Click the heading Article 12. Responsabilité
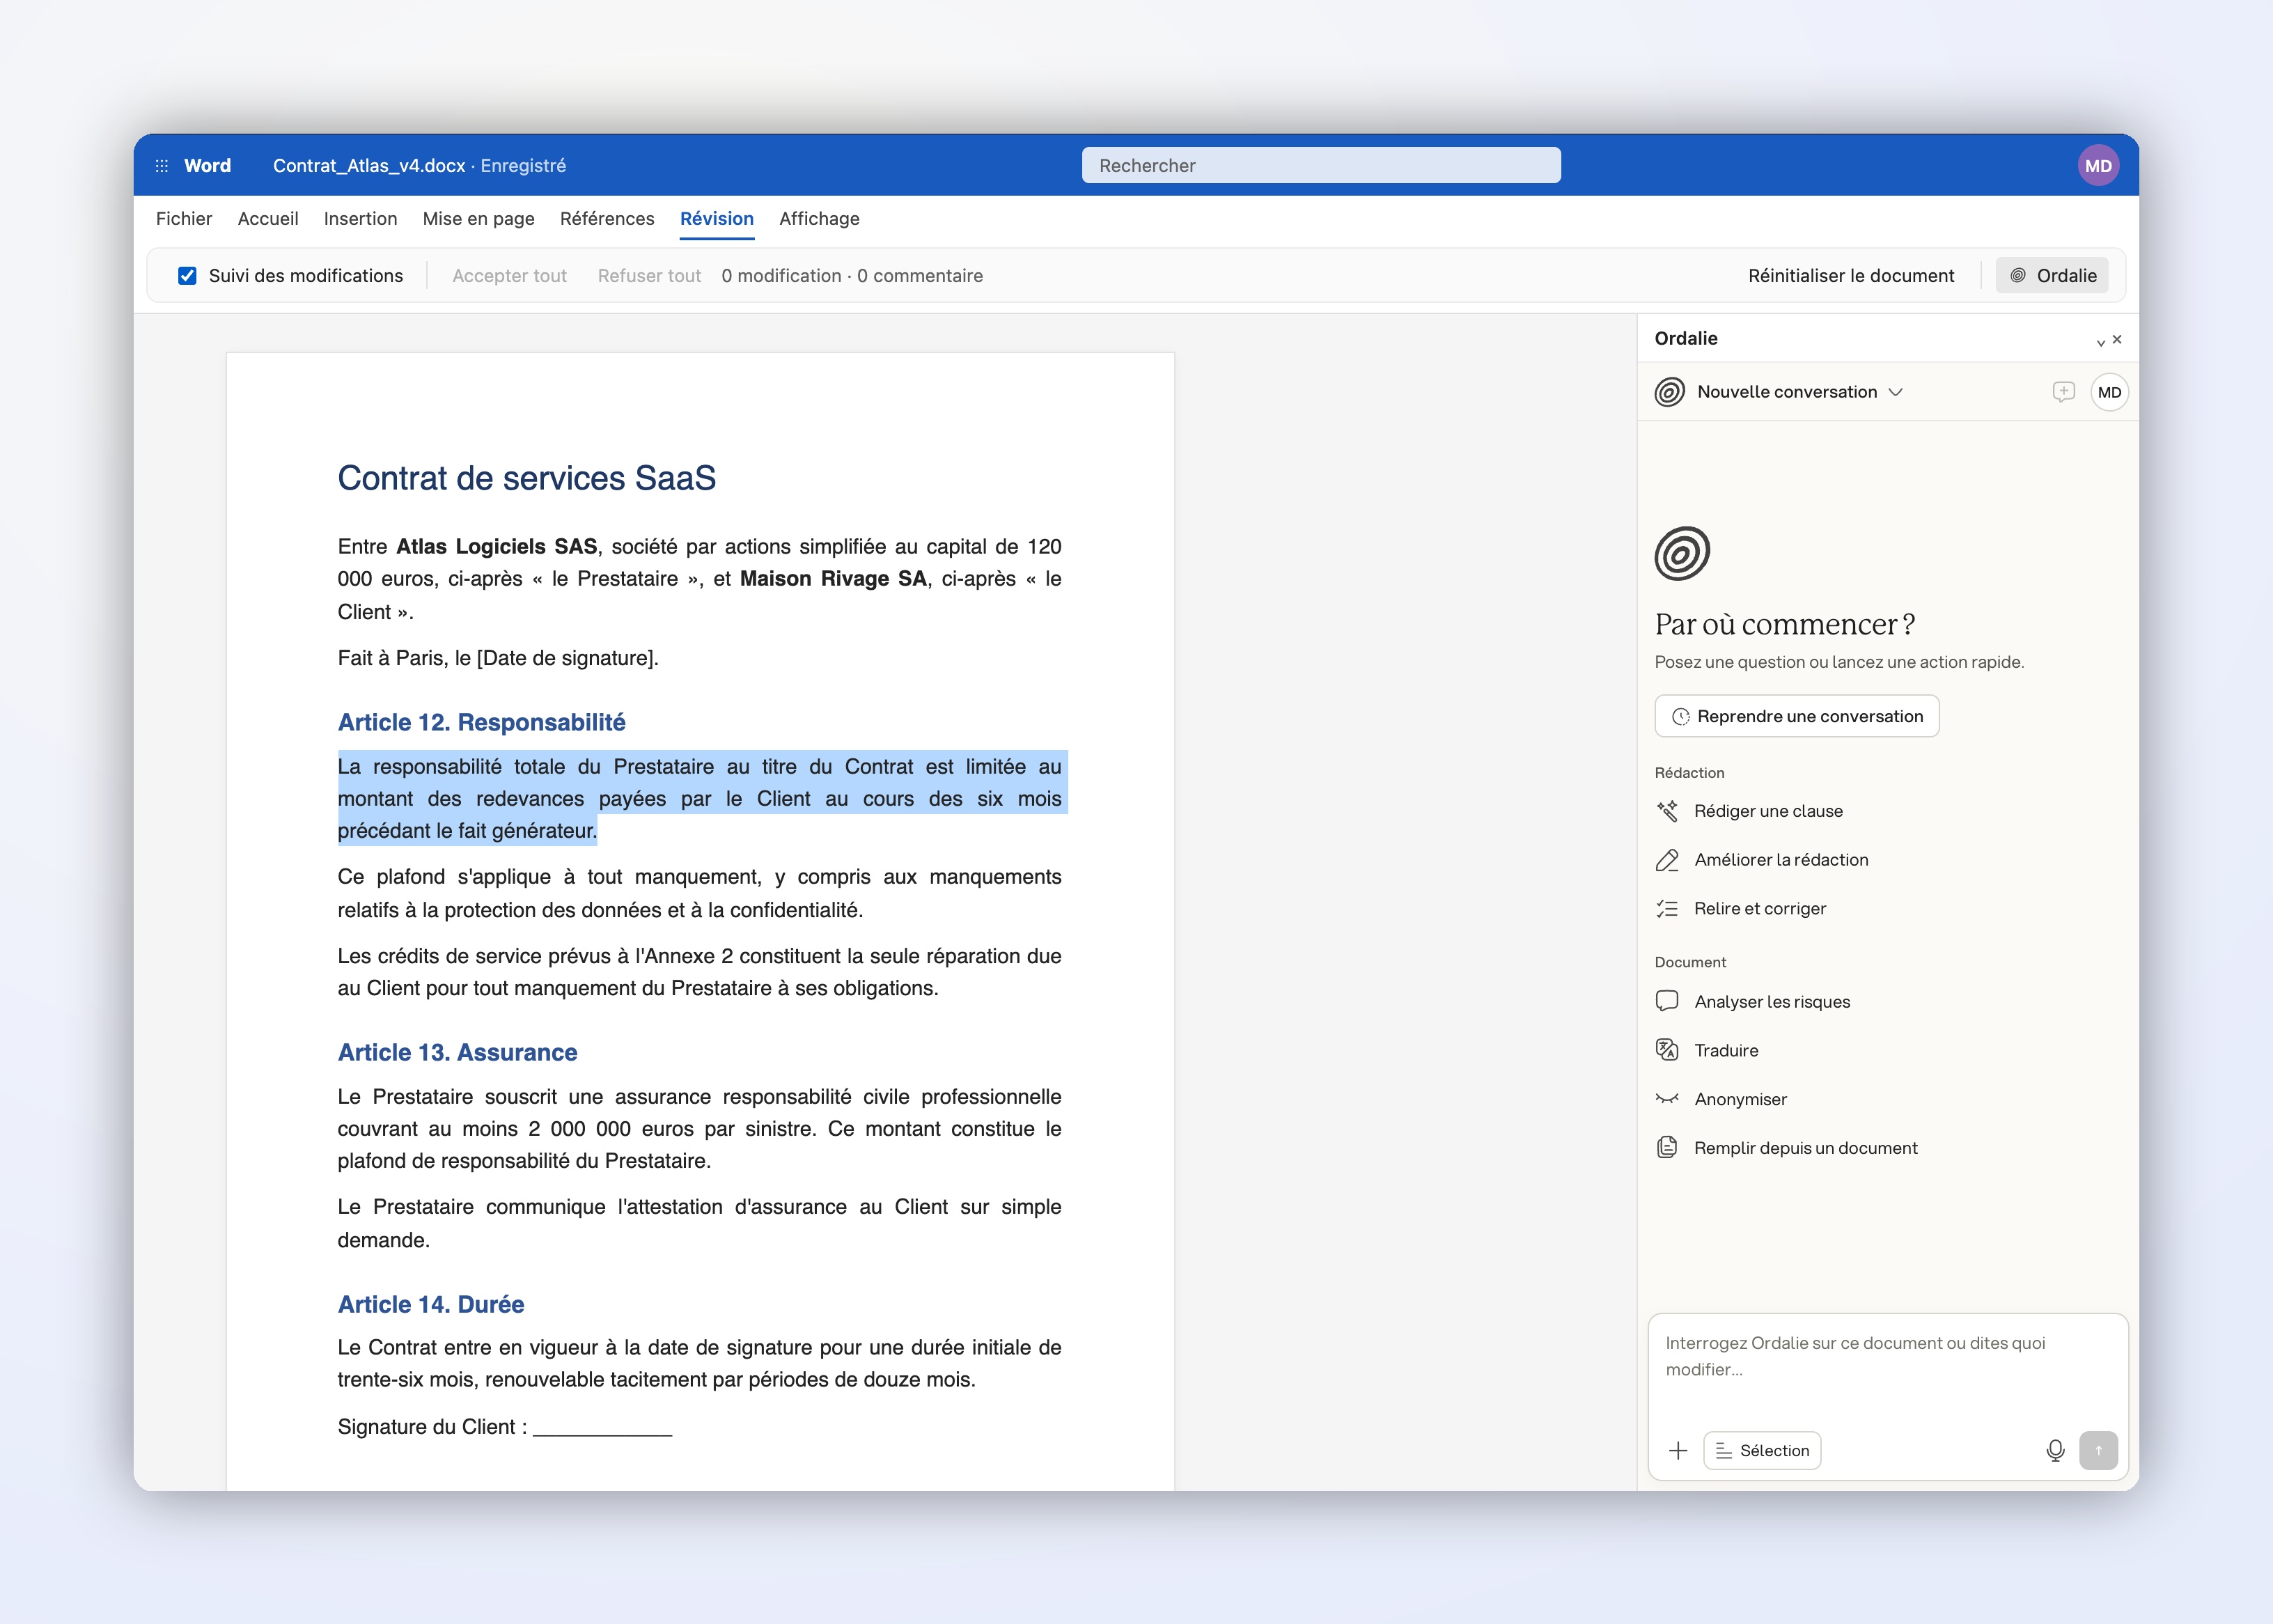 click(481, 722)
